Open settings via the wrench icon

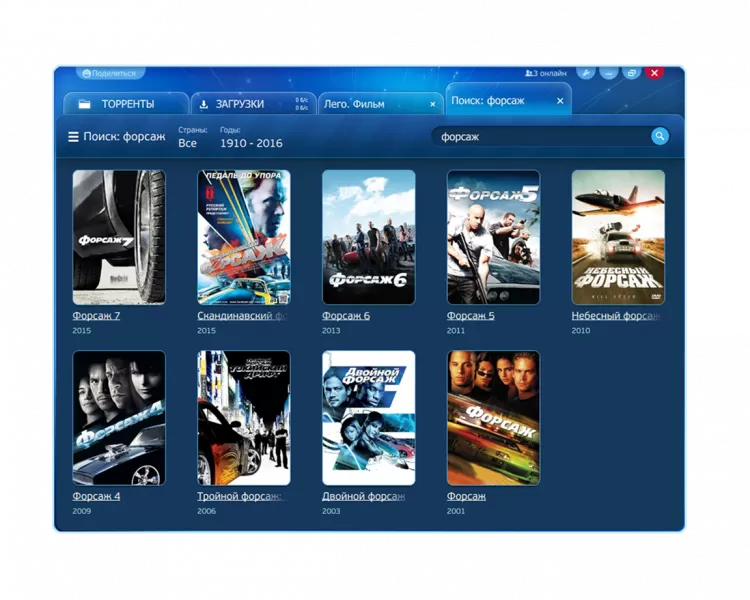(x=586, y=73)
